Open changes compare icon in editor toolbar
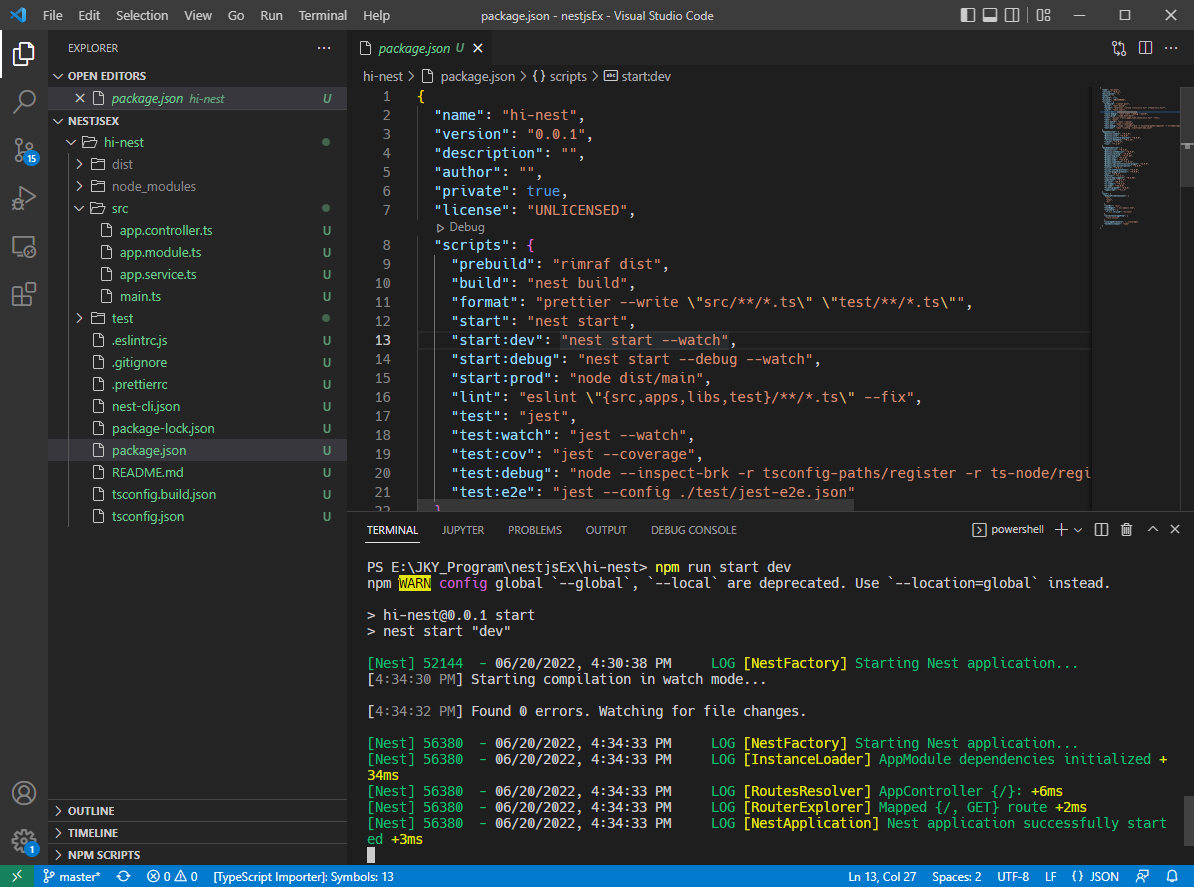The height and width of the screenshot is (887, 1194). (1119, 48)
